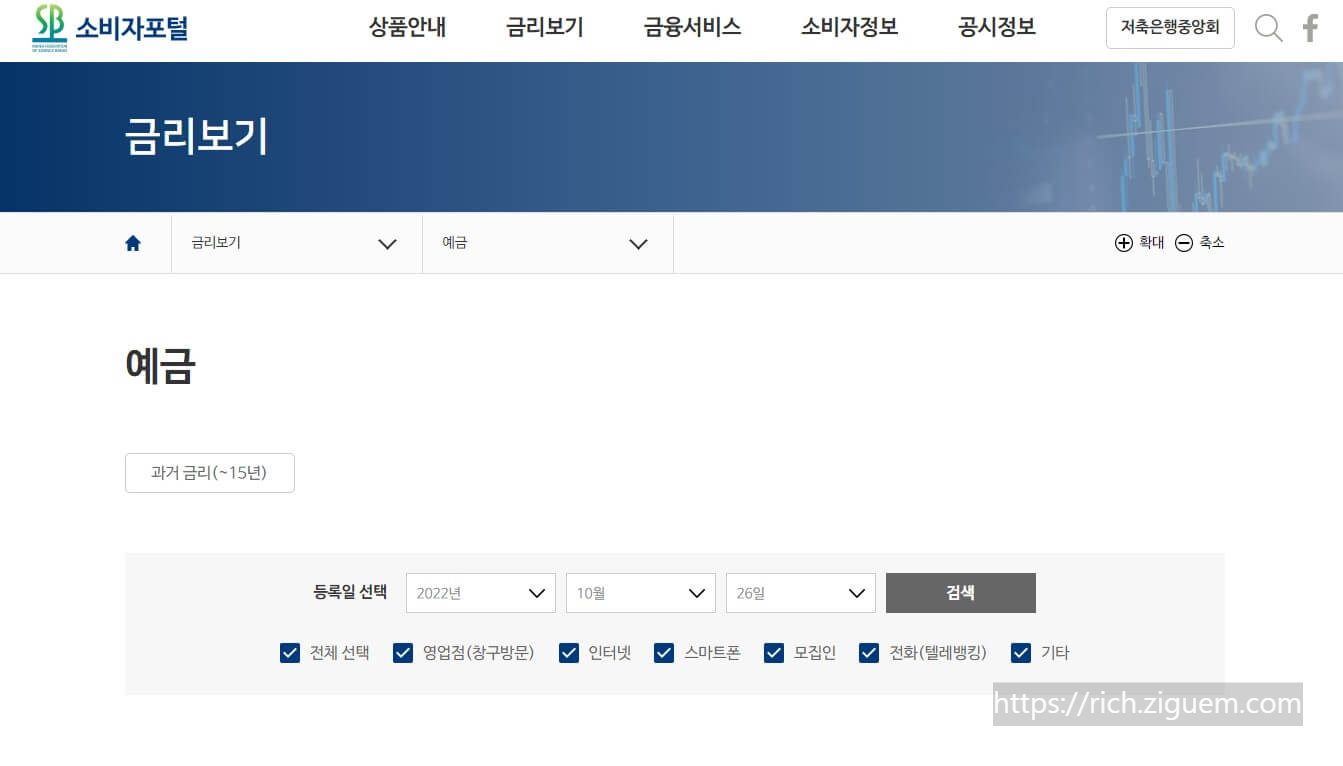Expand the 26일 day dropdown

(x=800, y=592)
